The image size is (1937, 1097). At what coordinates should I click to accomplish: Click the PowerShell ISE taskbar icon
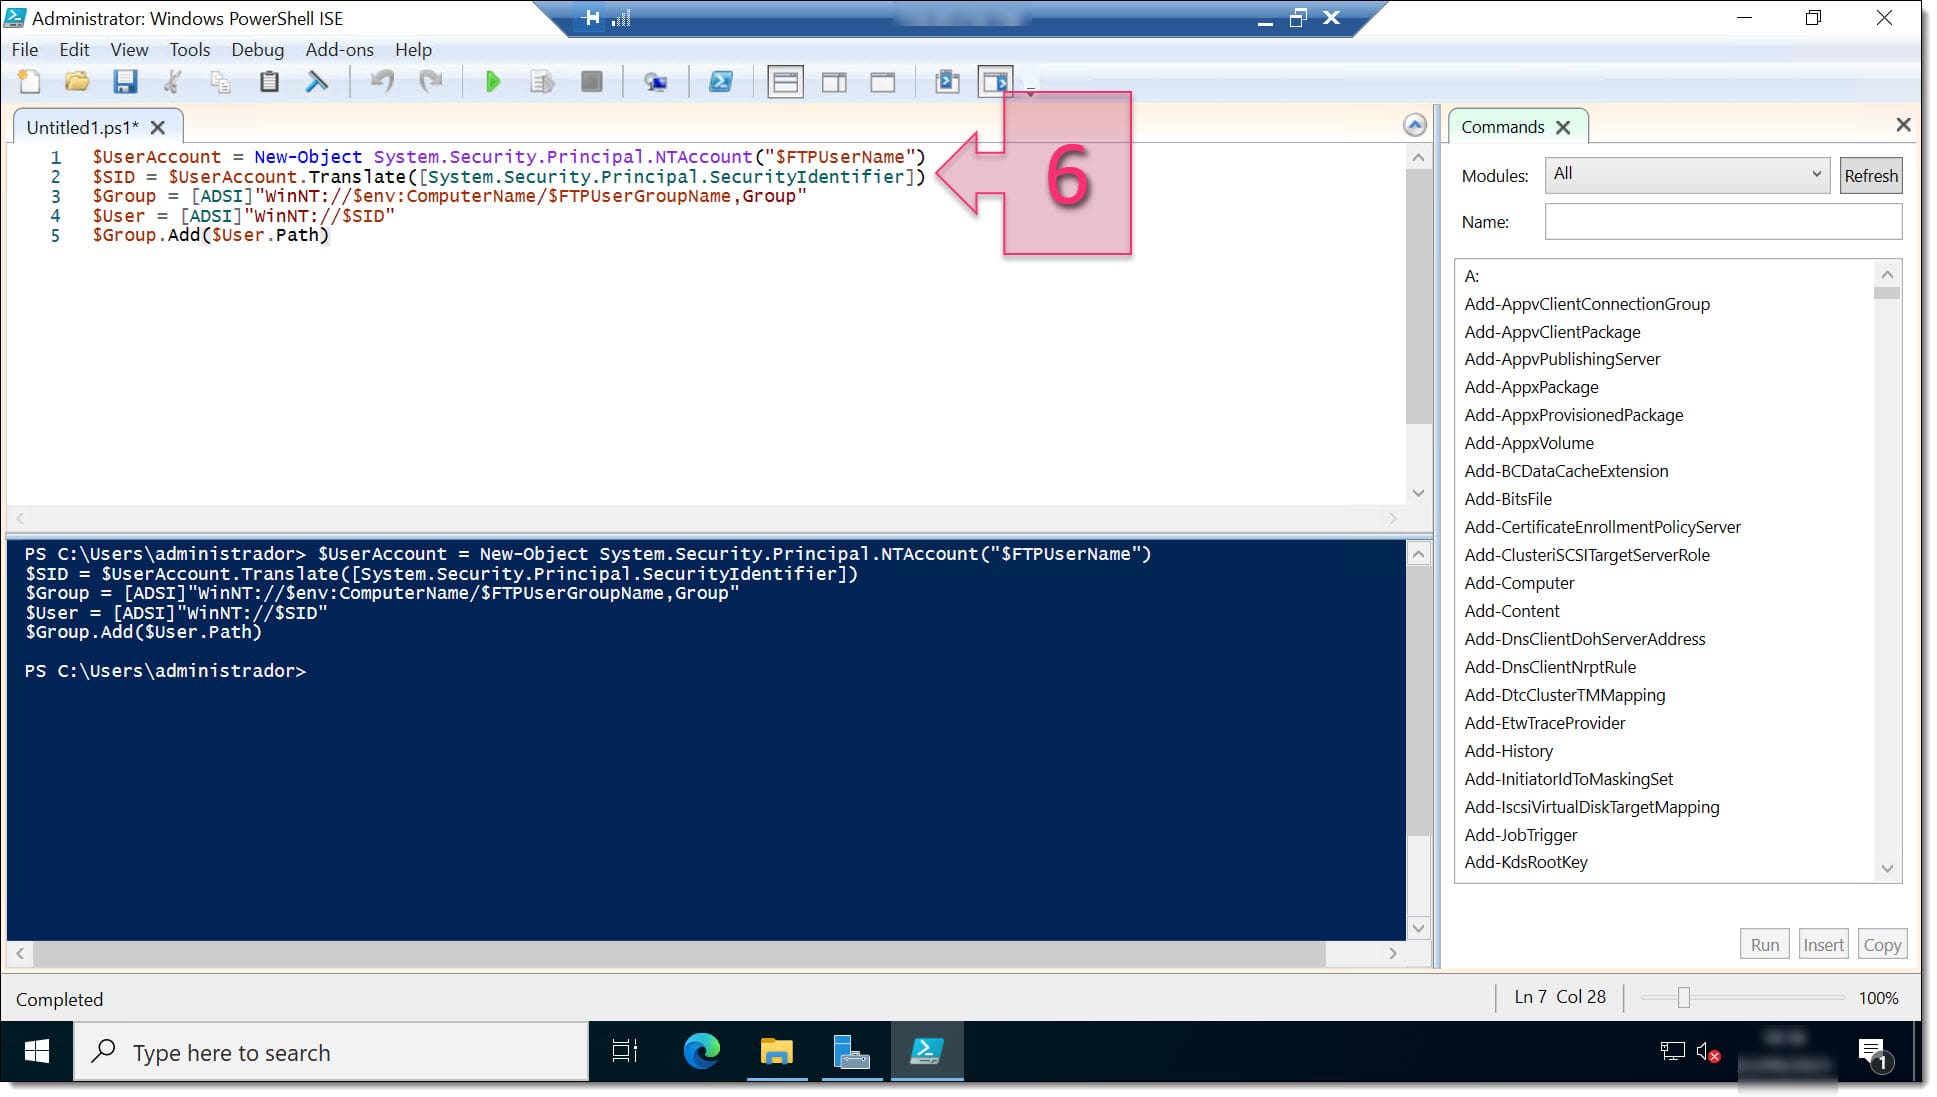click(x=929, y=1052)
